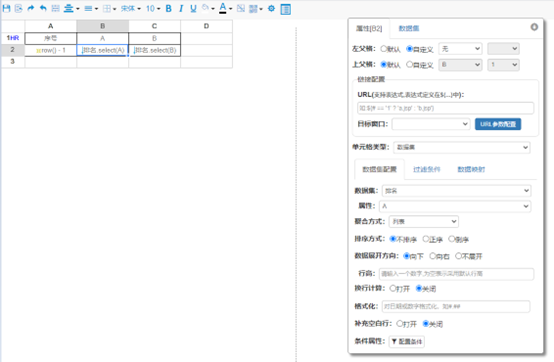The height and width of the screenshot is (362, 554).
Task: Select cell containing row() - 1
Action: tap(51, 50)
